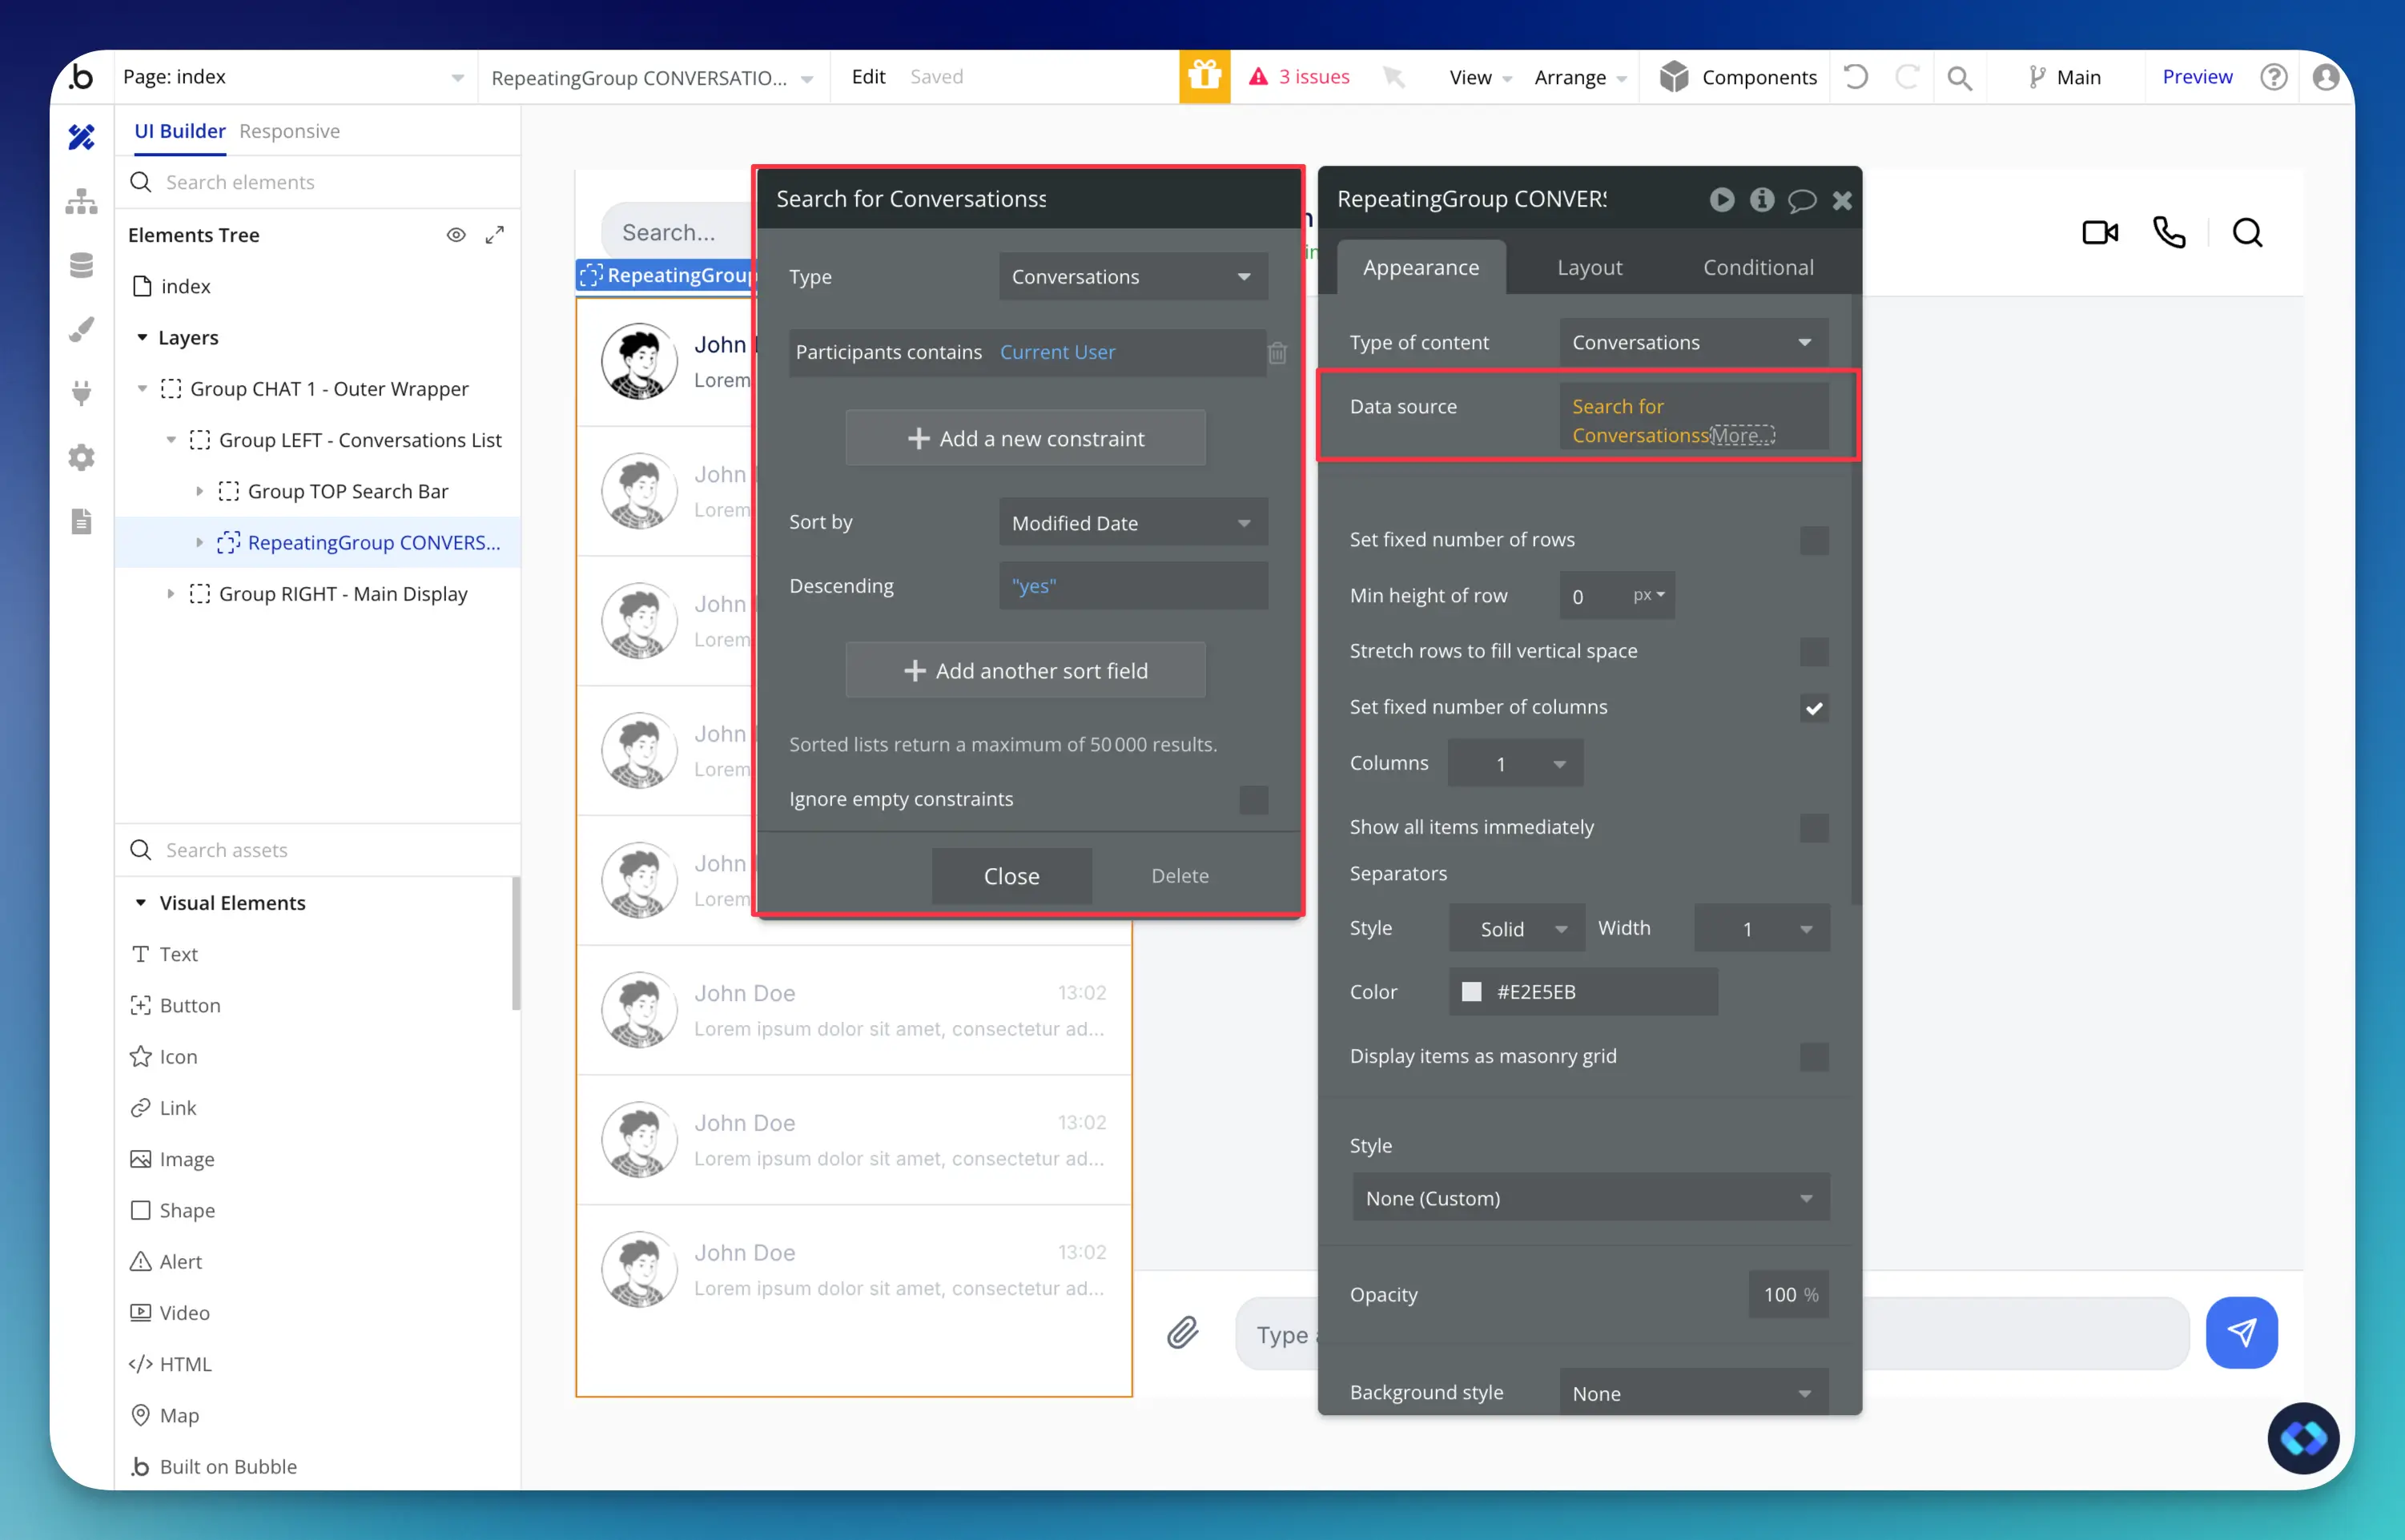Click the blue send message button
The width and height of the screenshot is (2405, 1540).
(x=2241, y=1333)
